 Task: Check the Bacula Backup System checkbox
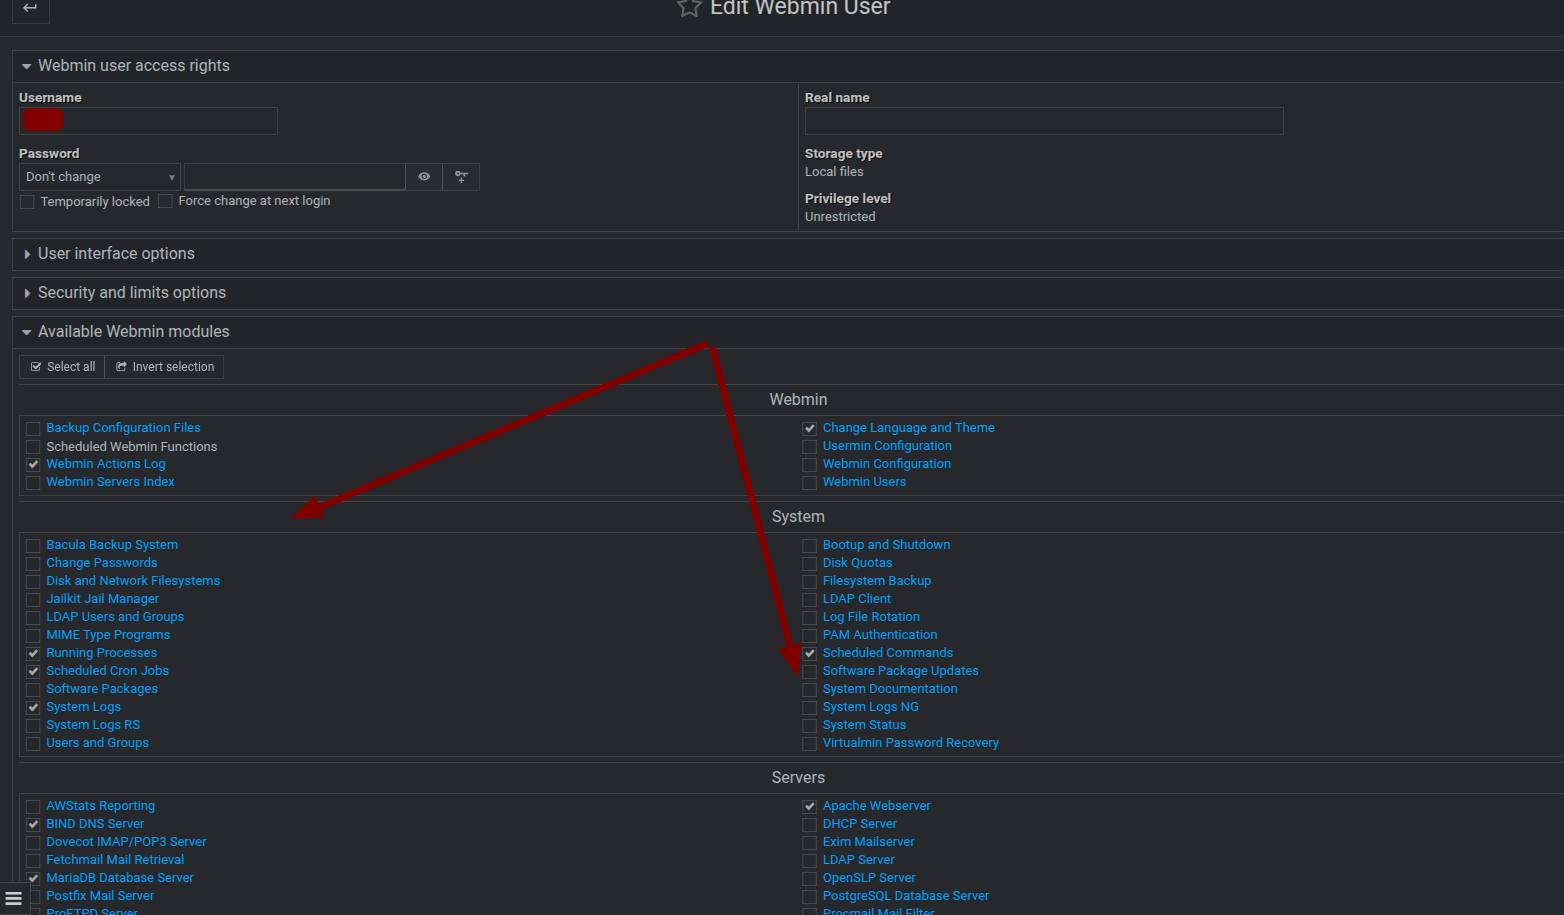coord(33,546)
